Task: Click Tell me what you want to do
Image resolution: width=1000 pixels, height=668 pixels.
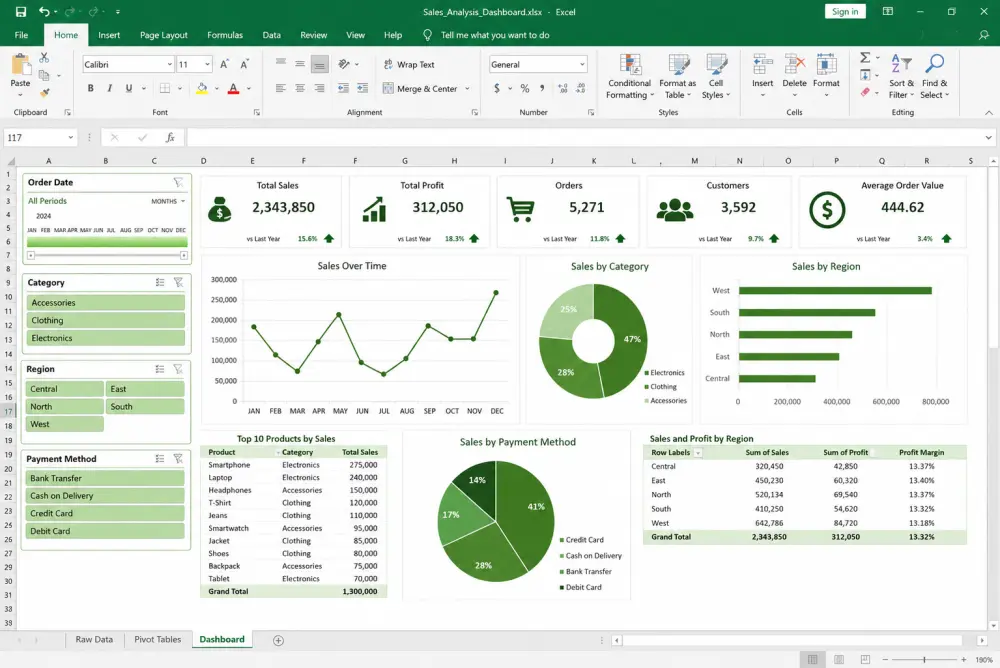Action: tap(495, 35)
